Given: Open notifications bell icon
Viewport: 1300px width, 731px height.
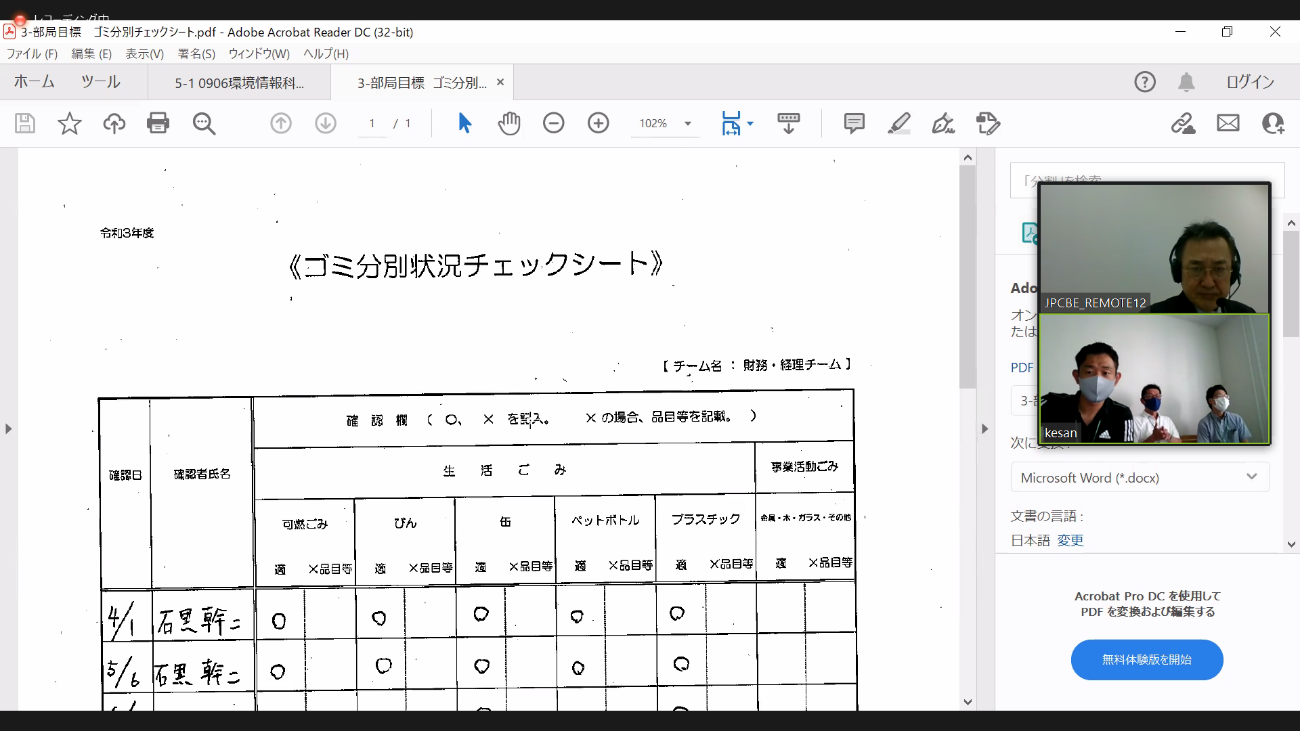Looking at the screenshot, I should click(x=1186, y=82).
